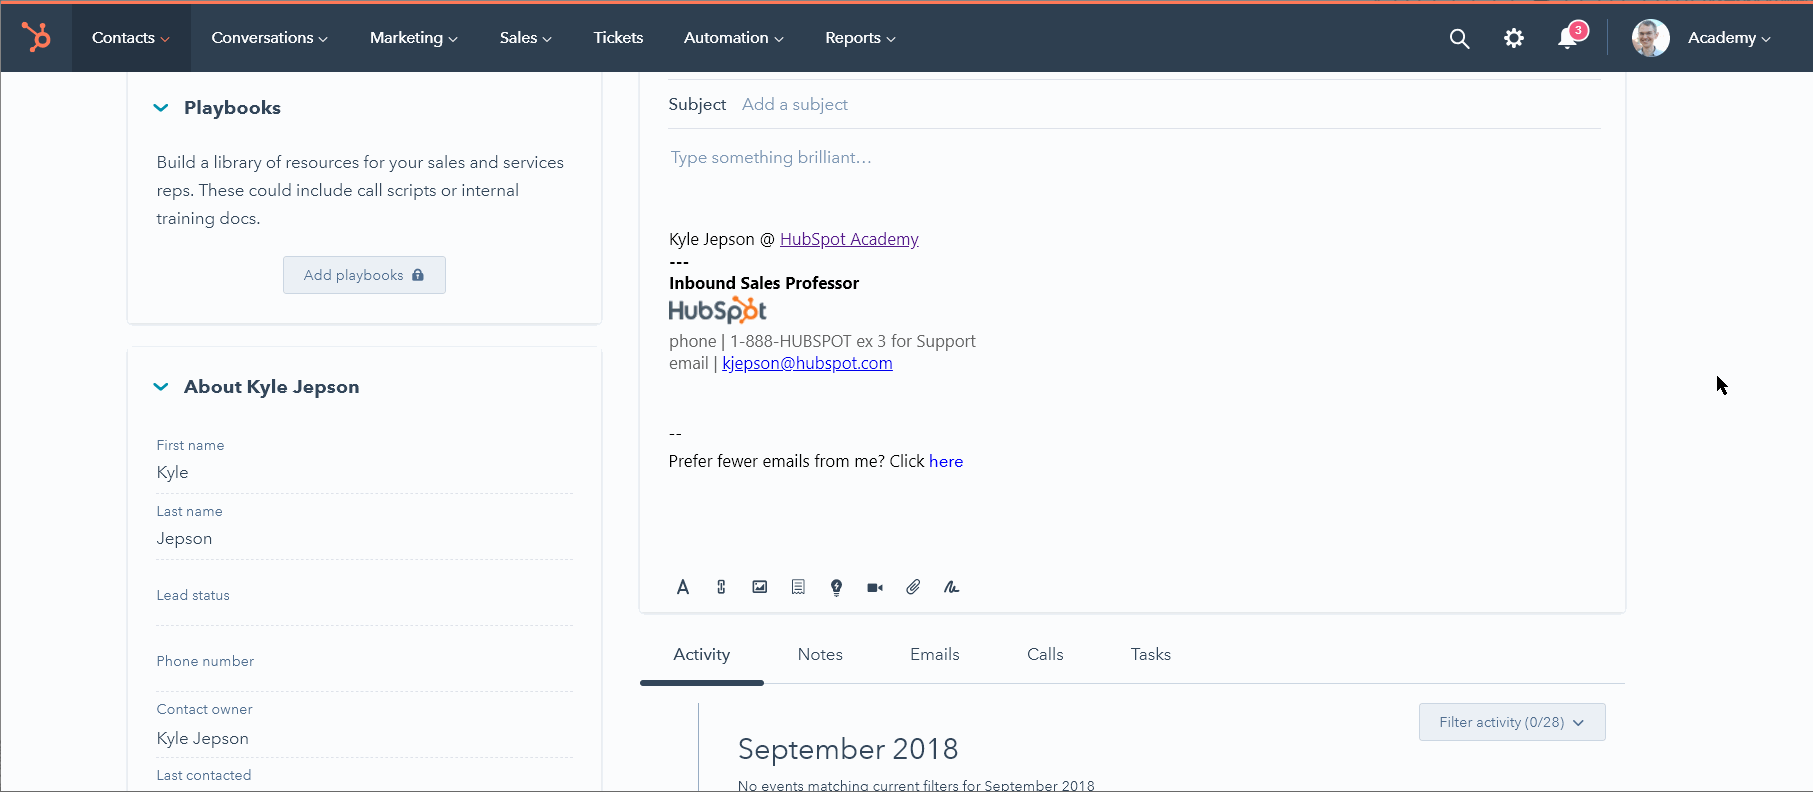This screenshot has height=792, width=1813.
Task: Click the Contact owner value Kyle Jepson
Action: tap(203, 738)
